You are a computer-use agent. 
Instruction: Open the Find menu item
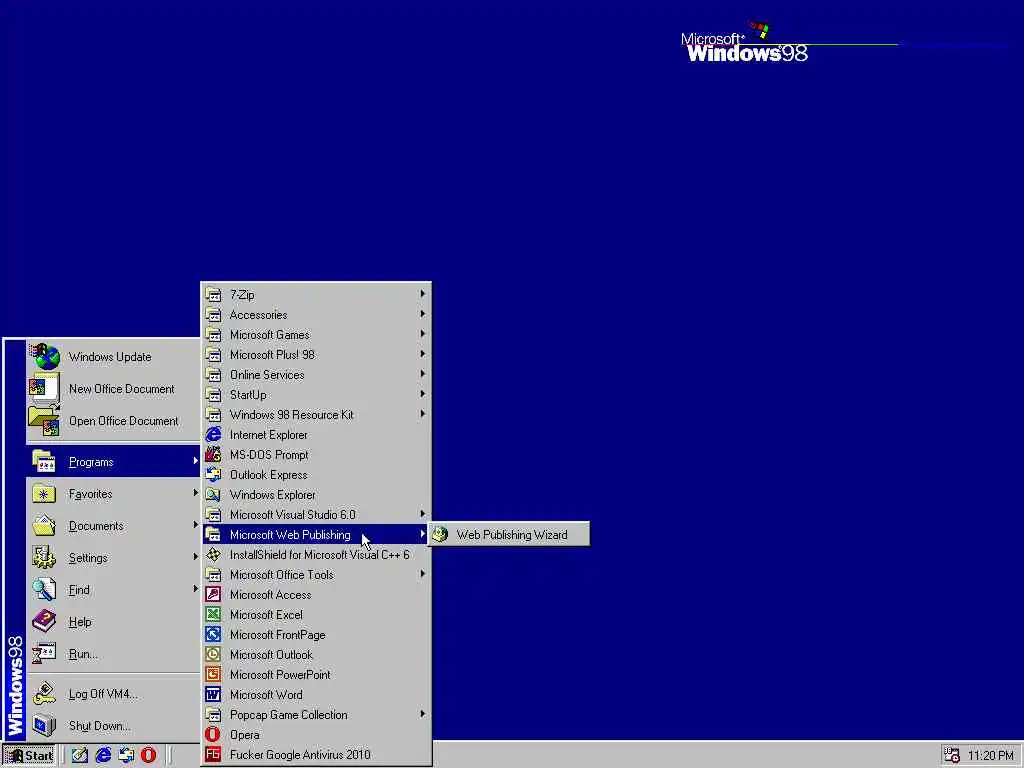[x=113, y=590]
